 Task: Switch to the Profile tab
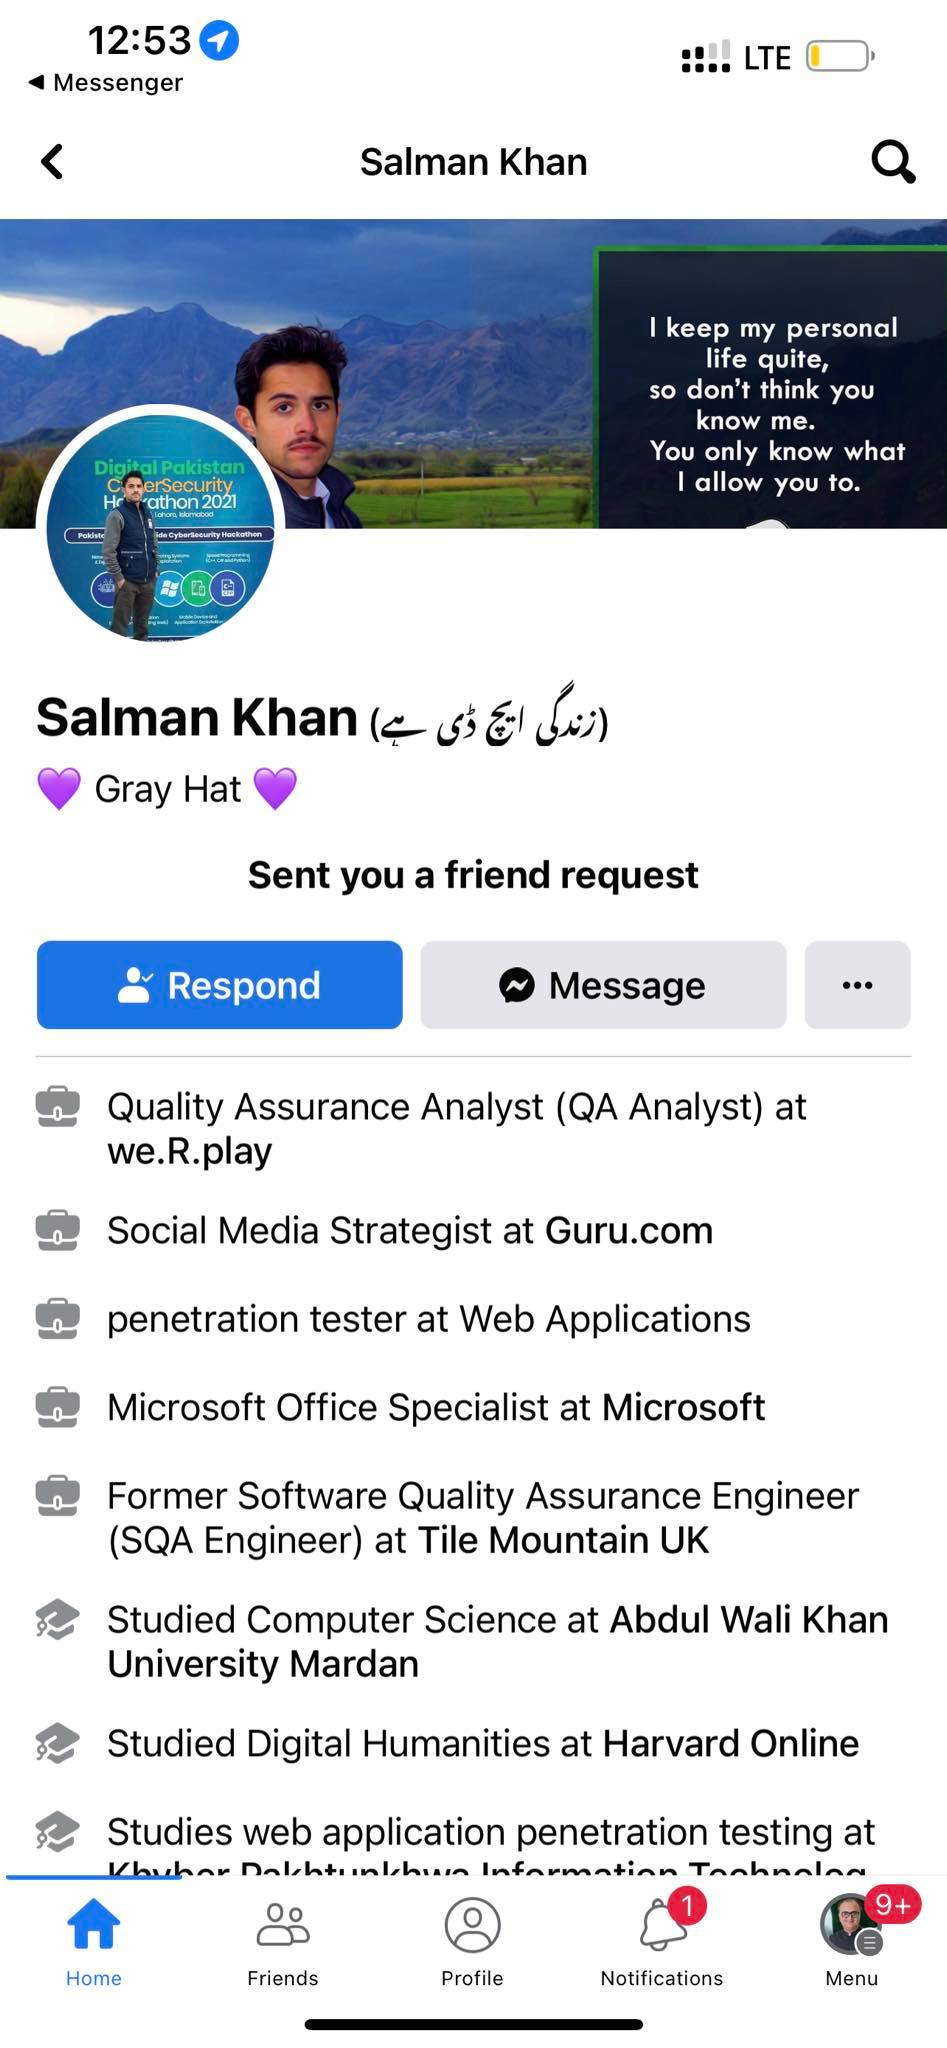[472, 1942]
